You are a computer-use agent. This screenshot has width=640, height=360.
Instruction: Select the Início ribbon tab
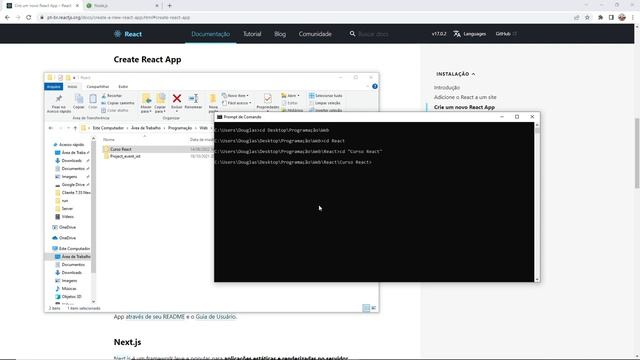click(x=72, y=87)
